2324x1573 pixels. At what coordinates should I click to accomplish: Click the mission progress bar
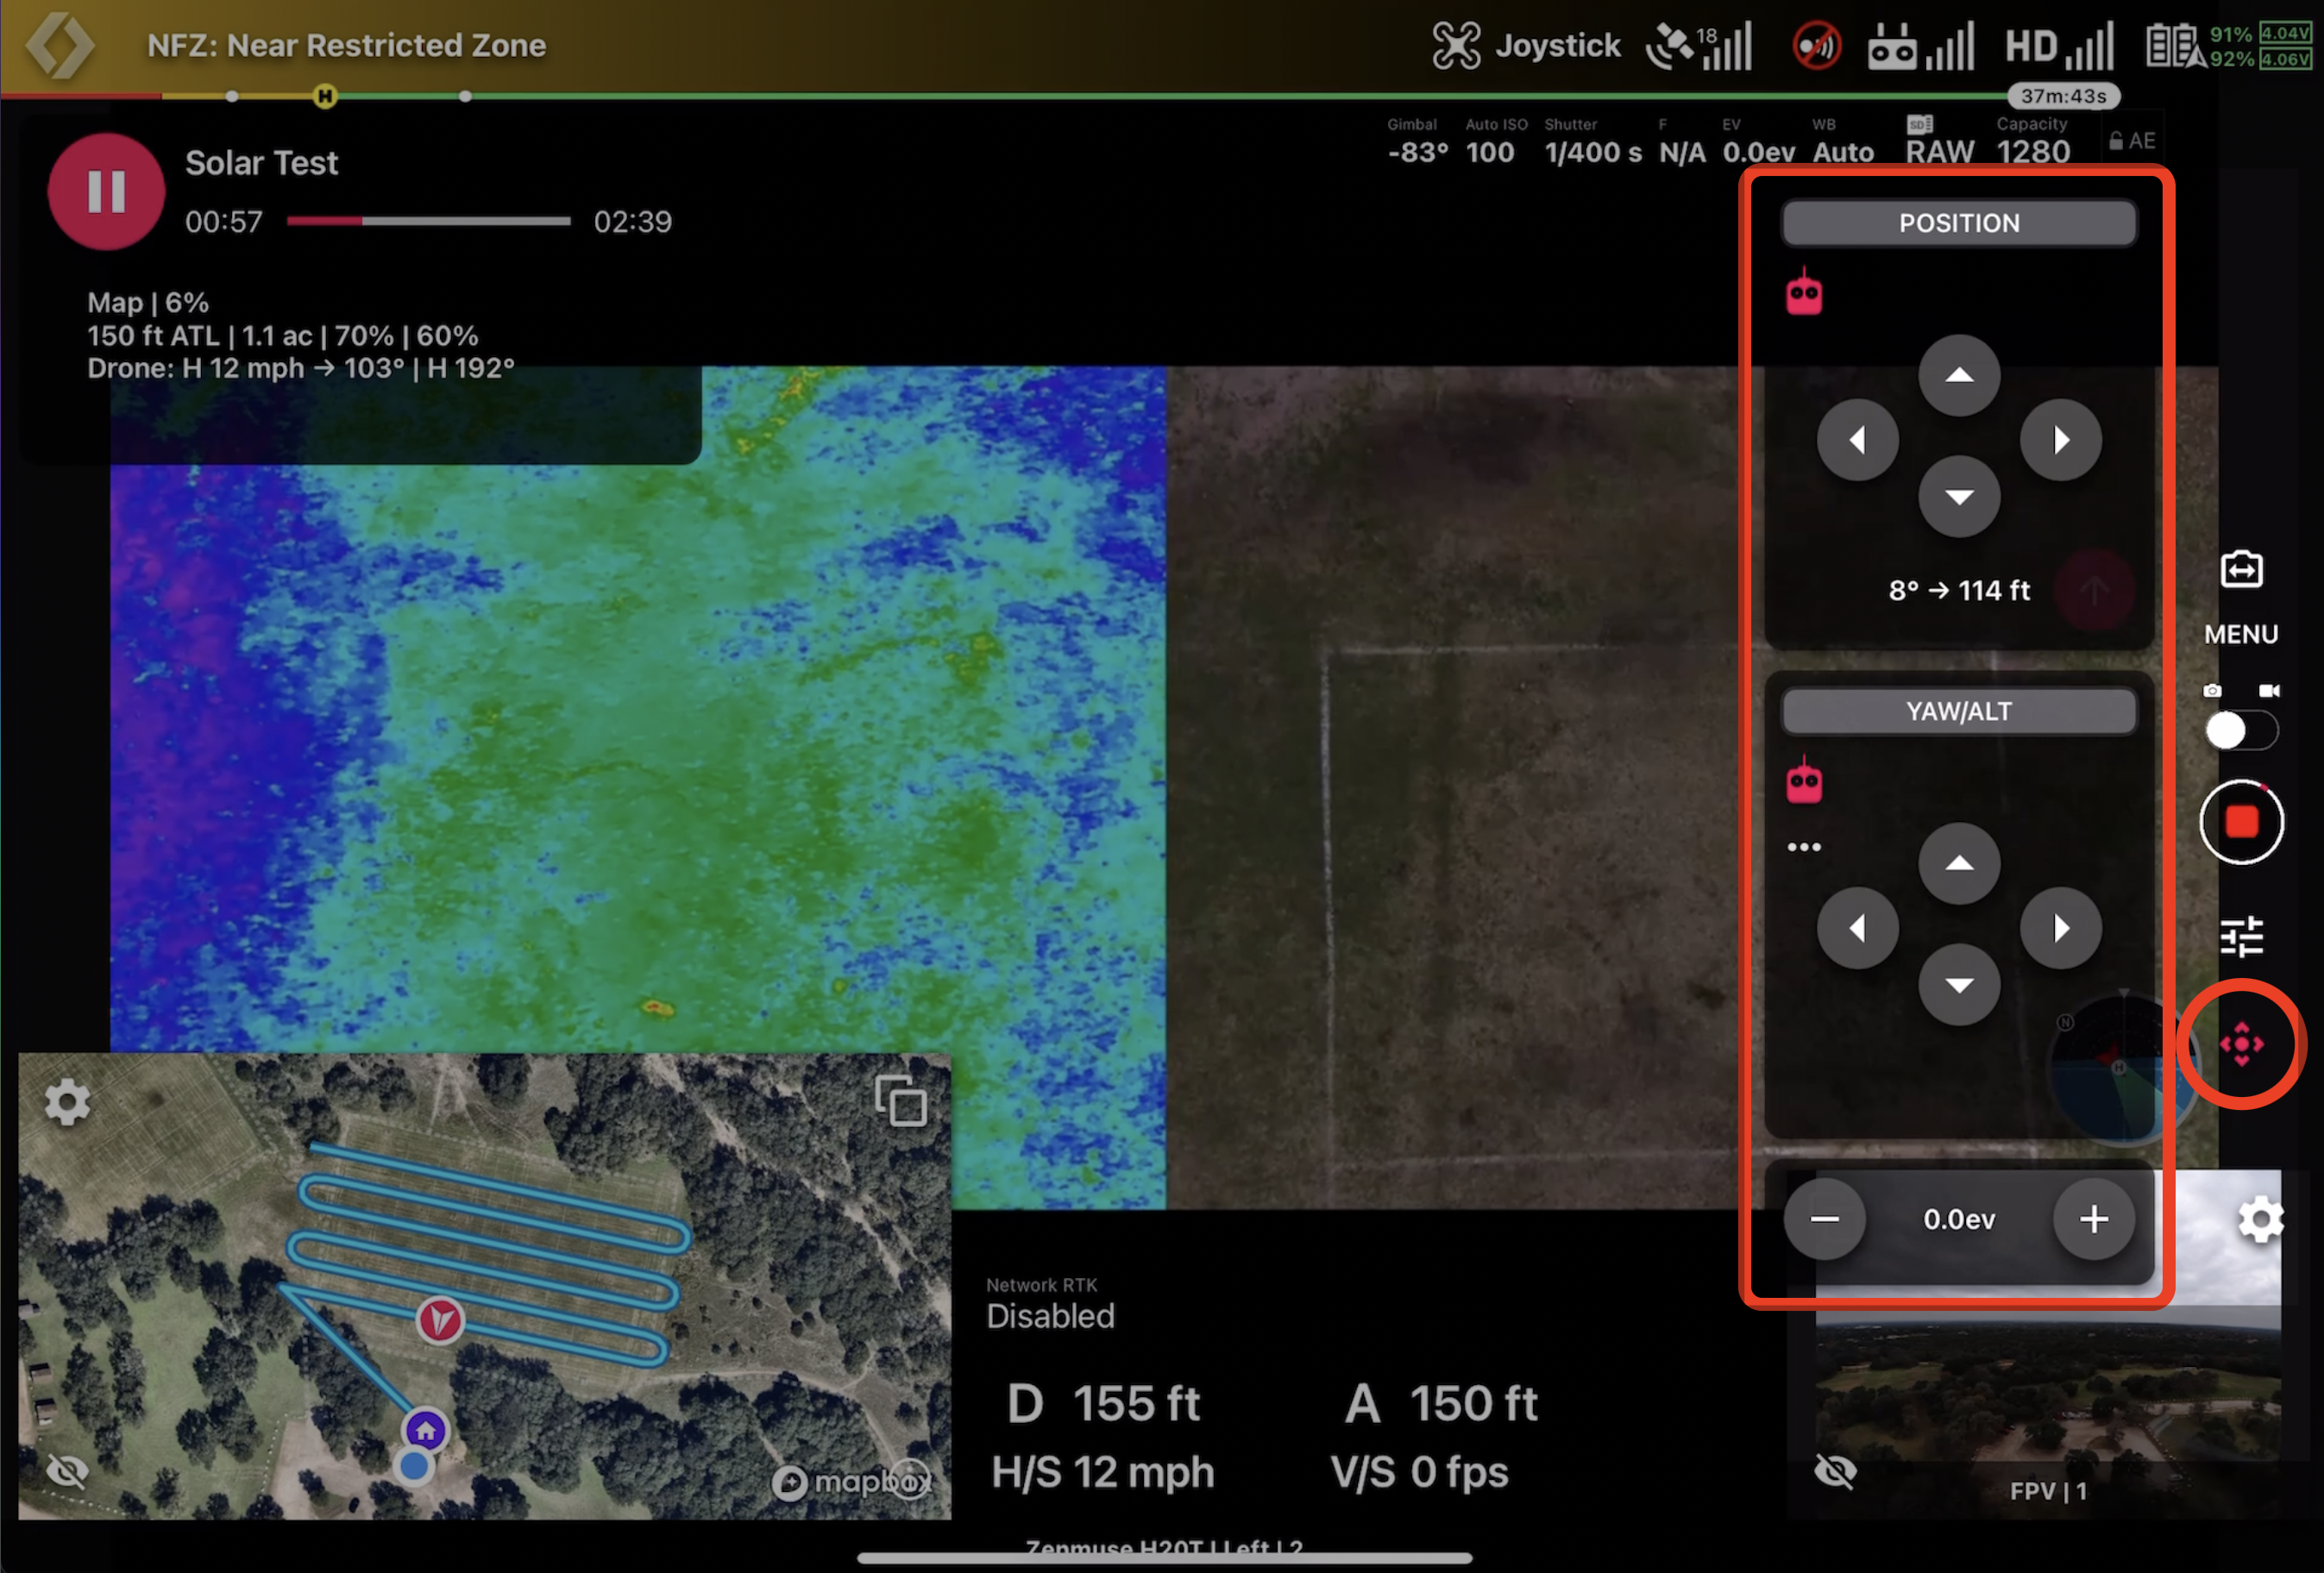(428, 221)
